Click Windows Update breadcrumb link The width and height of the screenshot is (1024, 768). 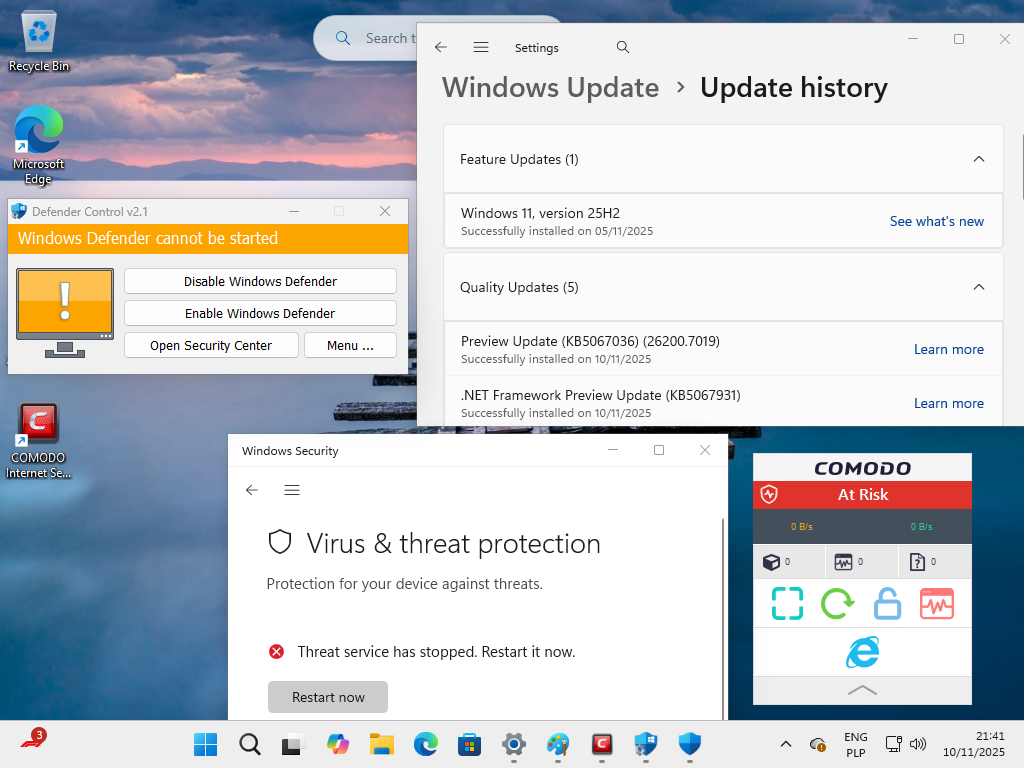point(551,88)
